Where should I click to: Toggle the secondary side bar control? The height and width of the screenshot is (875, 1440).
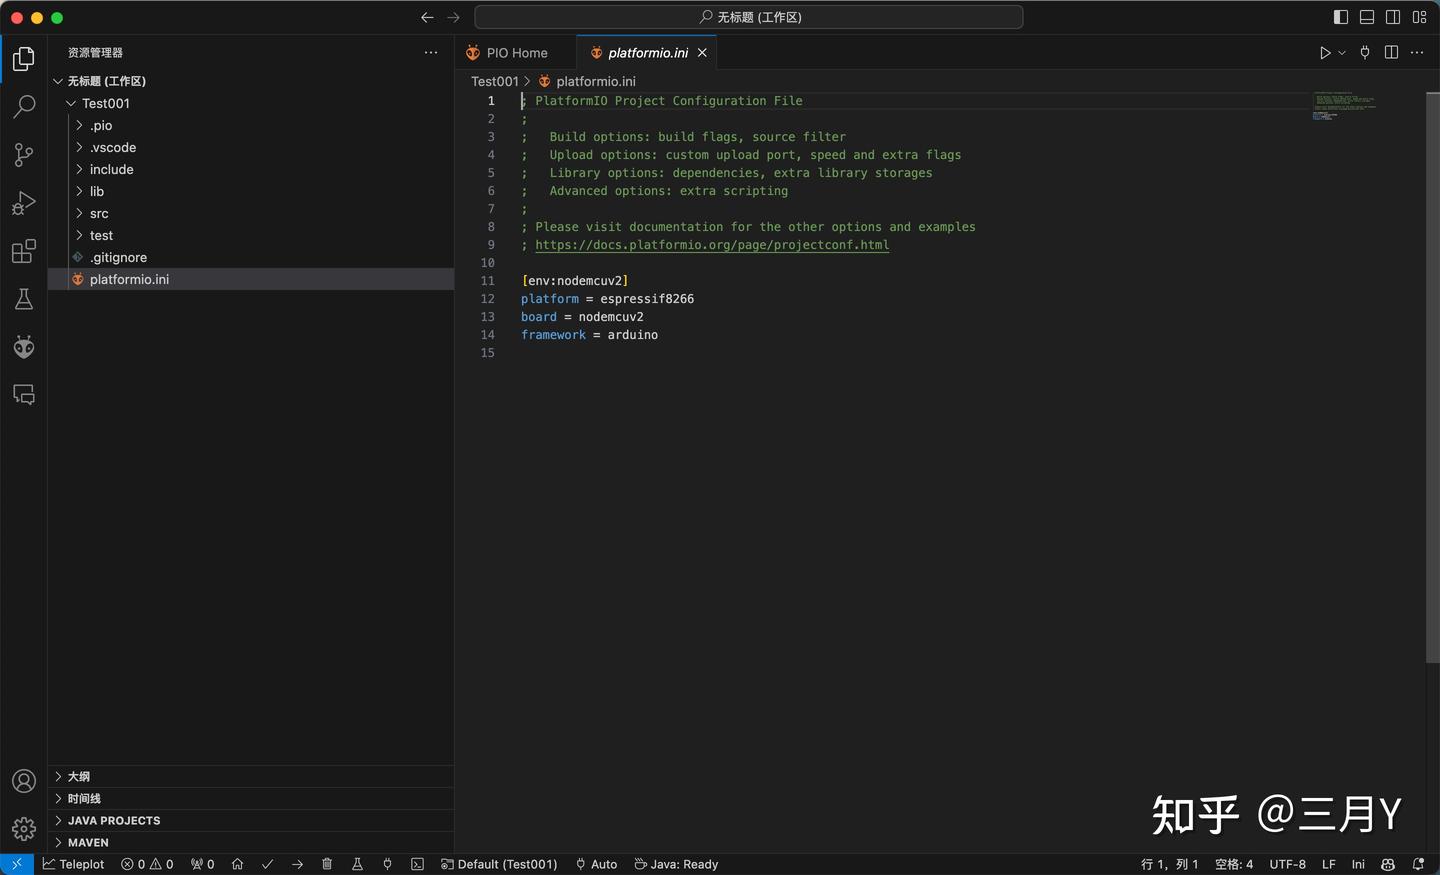coord(1392,17)
